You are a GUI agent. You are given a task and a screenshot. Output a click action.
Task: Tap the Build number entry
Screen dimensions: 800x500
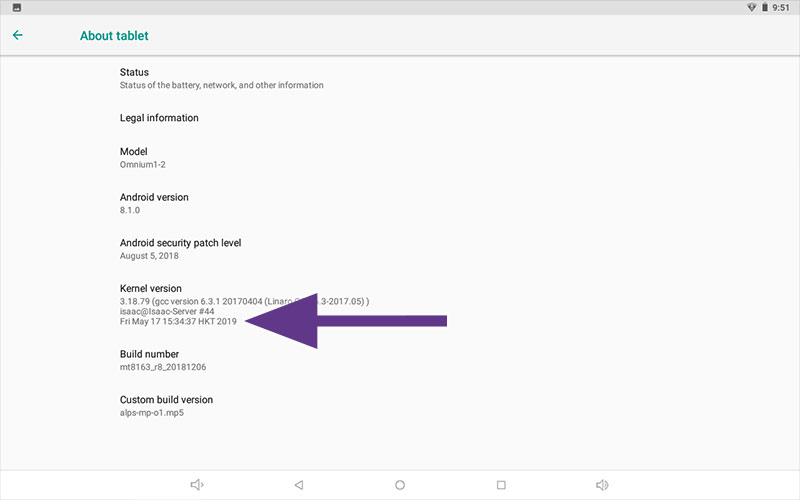(x=400, y=360)
